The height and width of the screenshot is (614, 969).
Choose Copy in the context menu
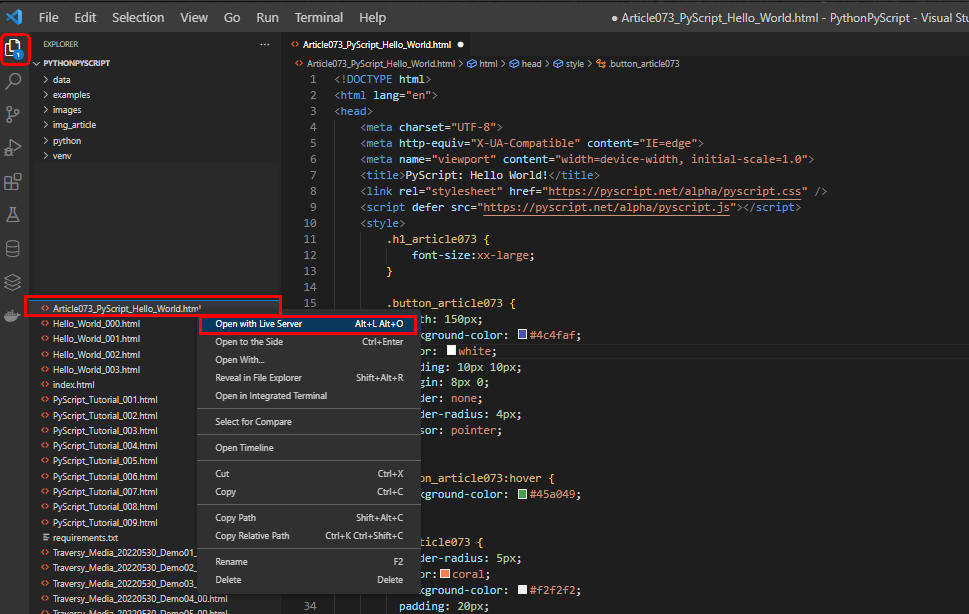coord(308,492)
